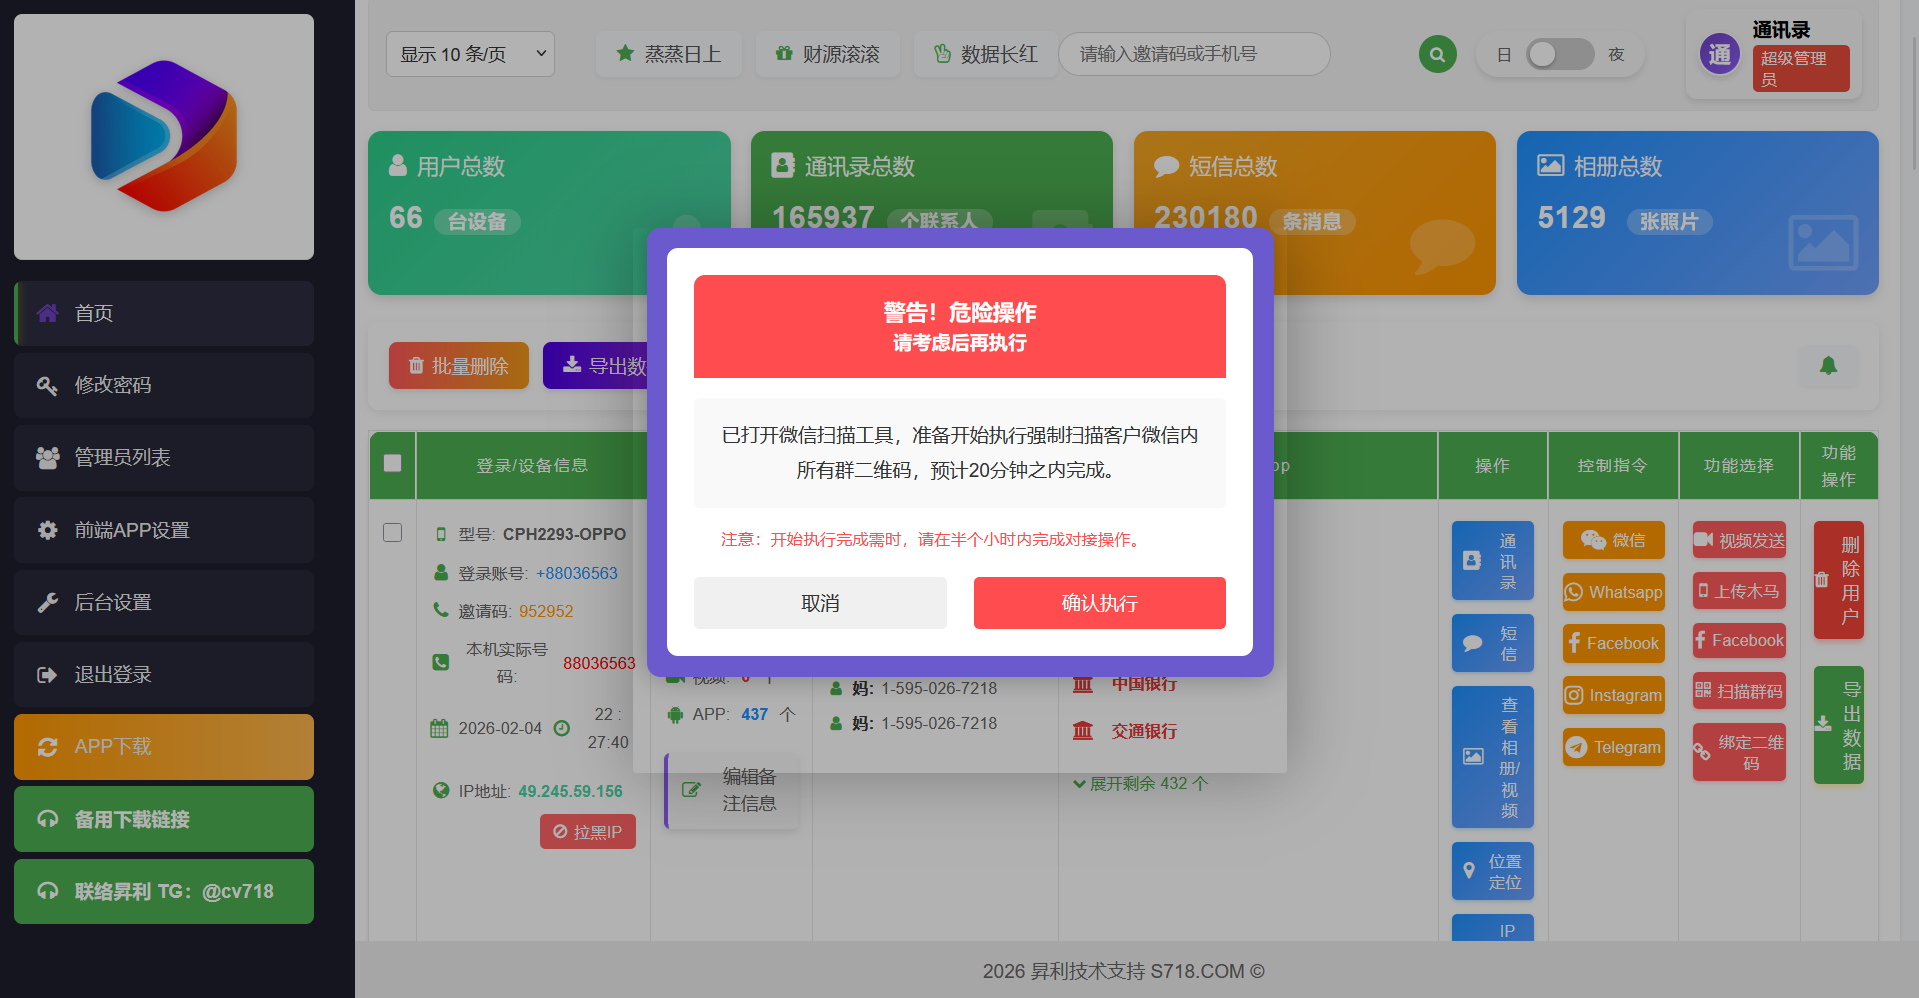Open 管理员列表 in the sidebar menu
The width and height of the screenshot is (1919, 998).
164,457
